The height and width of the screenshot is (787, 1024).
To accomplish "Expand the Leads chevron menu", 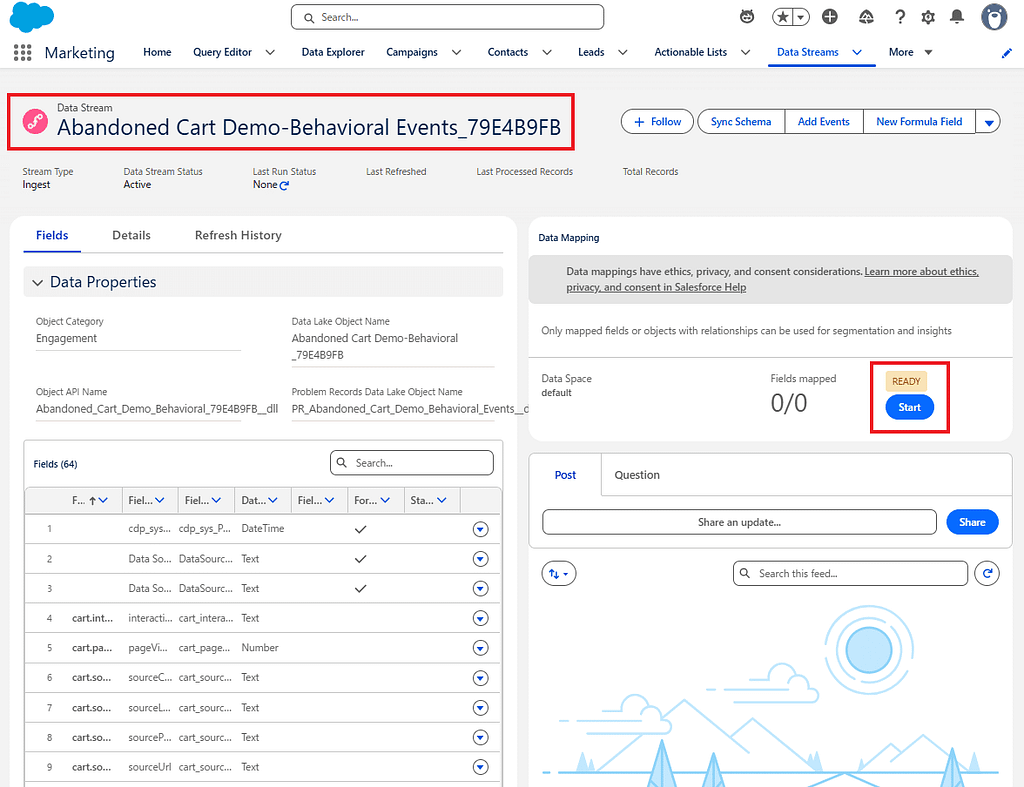I will coord(623,52).
